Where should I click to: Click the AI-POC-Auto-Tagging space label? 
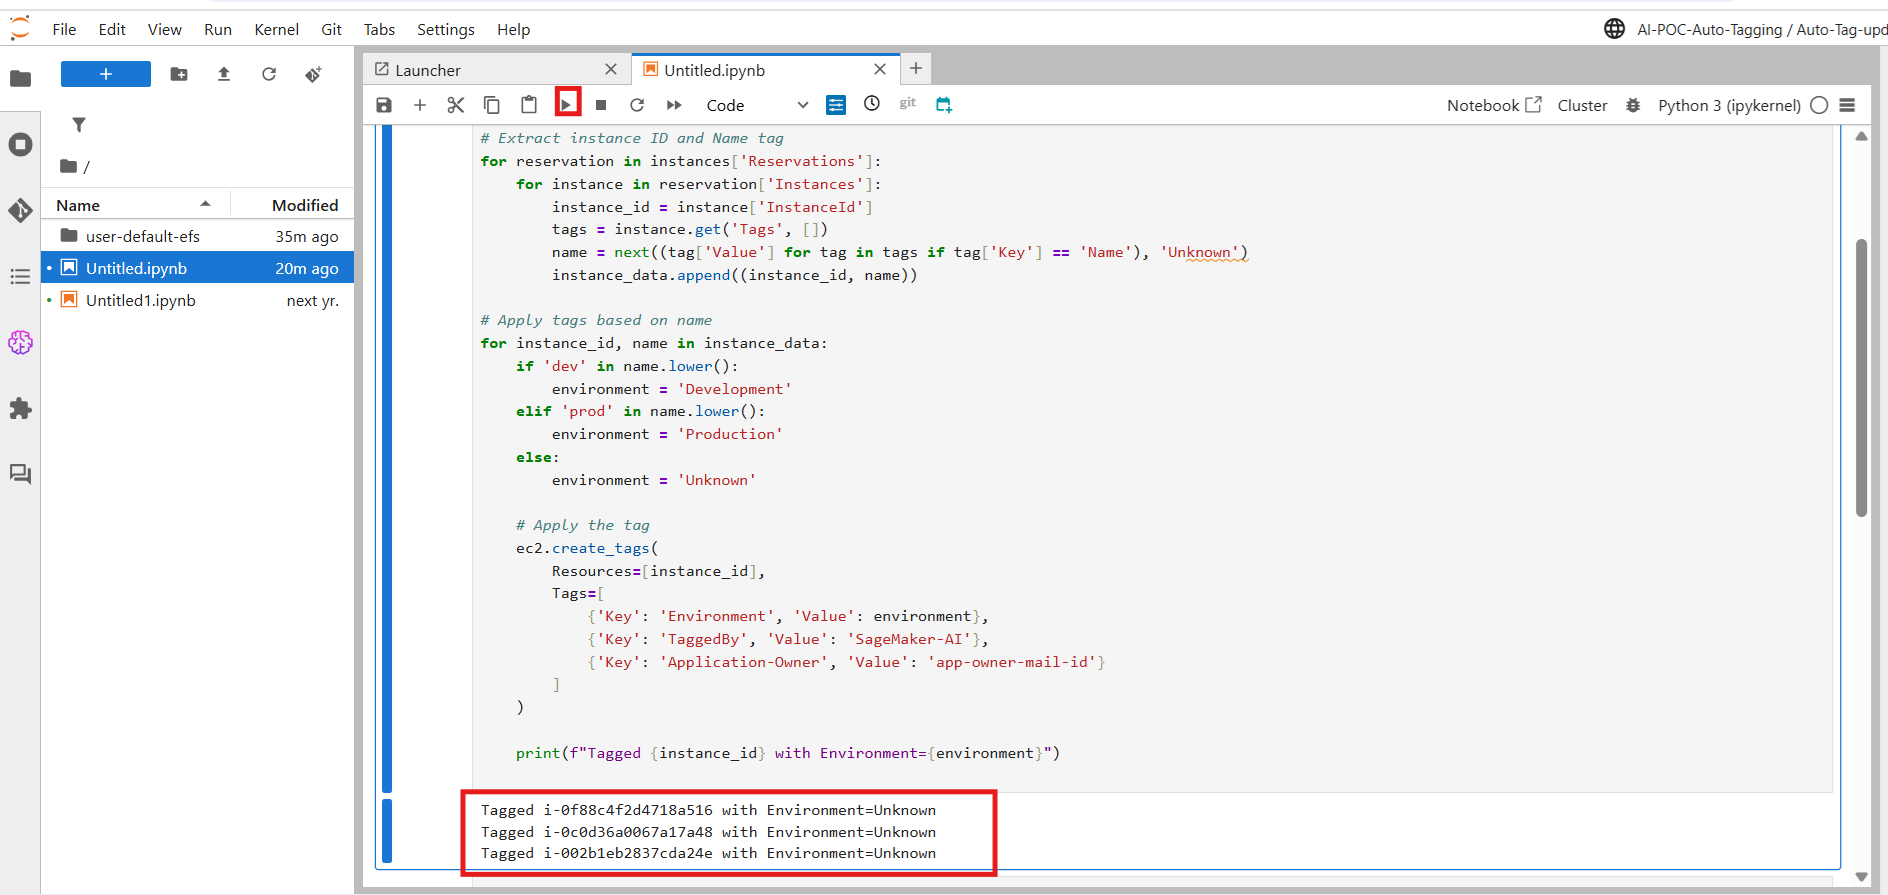pyautogui.click(x=1710, y=30)
